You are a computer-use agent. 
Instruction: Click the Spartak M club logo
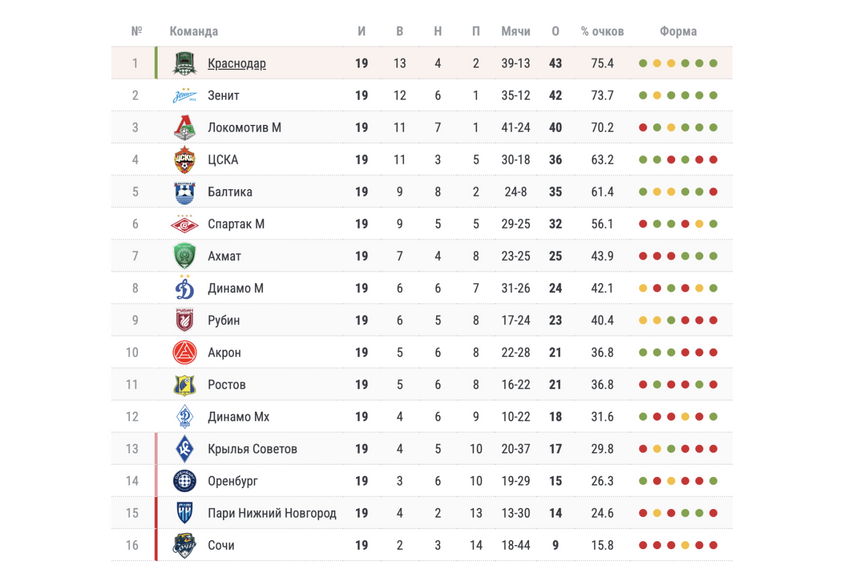pyautogui.click(x=185, y=224)
